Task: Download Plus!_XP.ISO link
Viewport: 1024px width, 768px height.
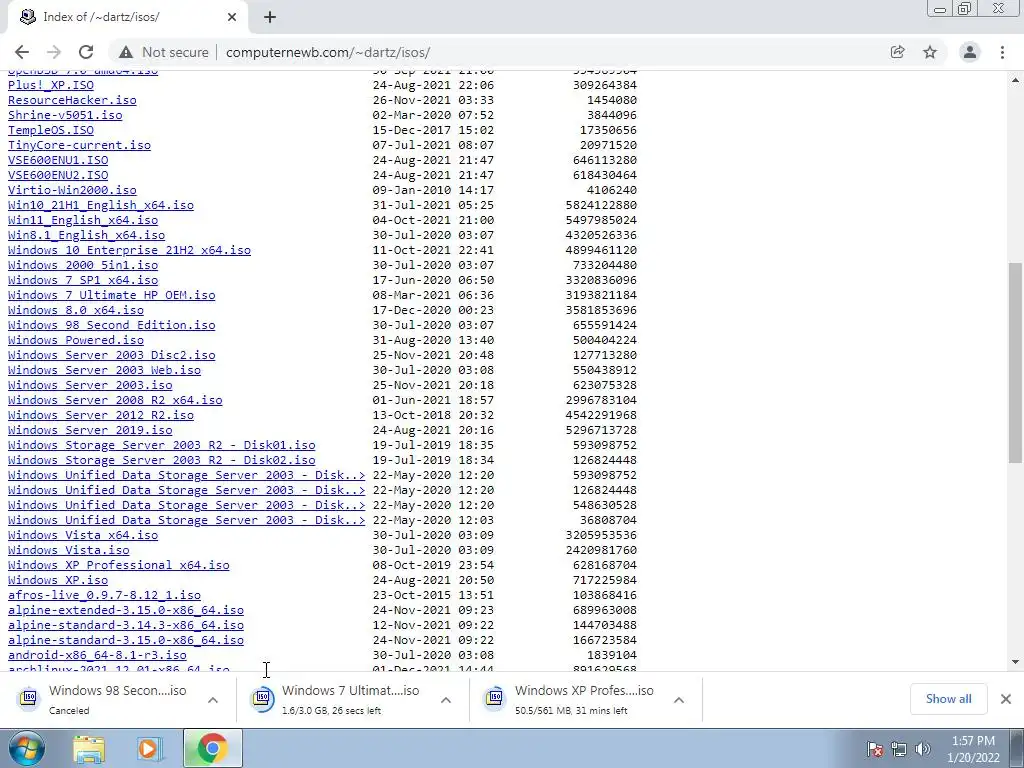Action: (51, 85)
